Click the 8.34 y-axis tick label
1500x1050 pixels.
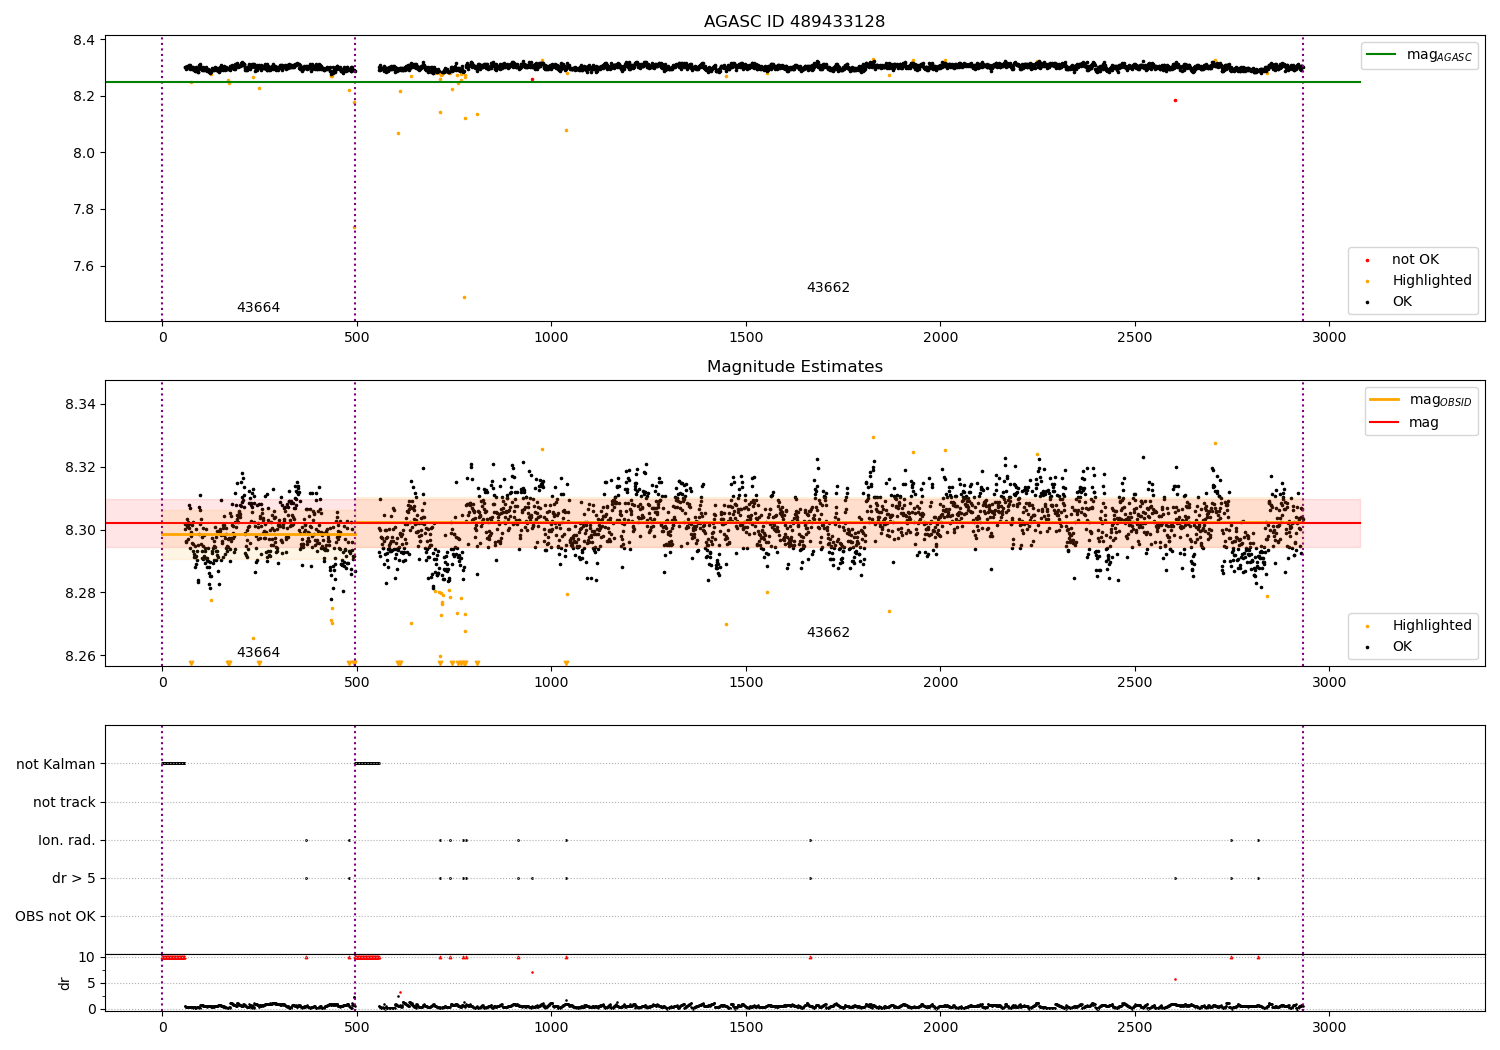[x=80, y=404]
